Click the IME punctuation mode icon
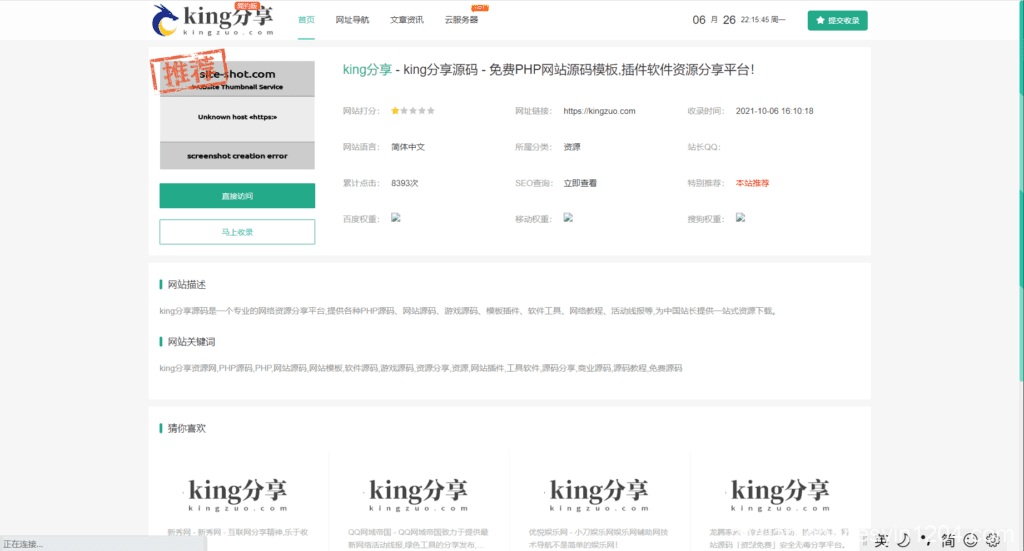This screenshot has height=551, width=1024. (x=926, y=540)
